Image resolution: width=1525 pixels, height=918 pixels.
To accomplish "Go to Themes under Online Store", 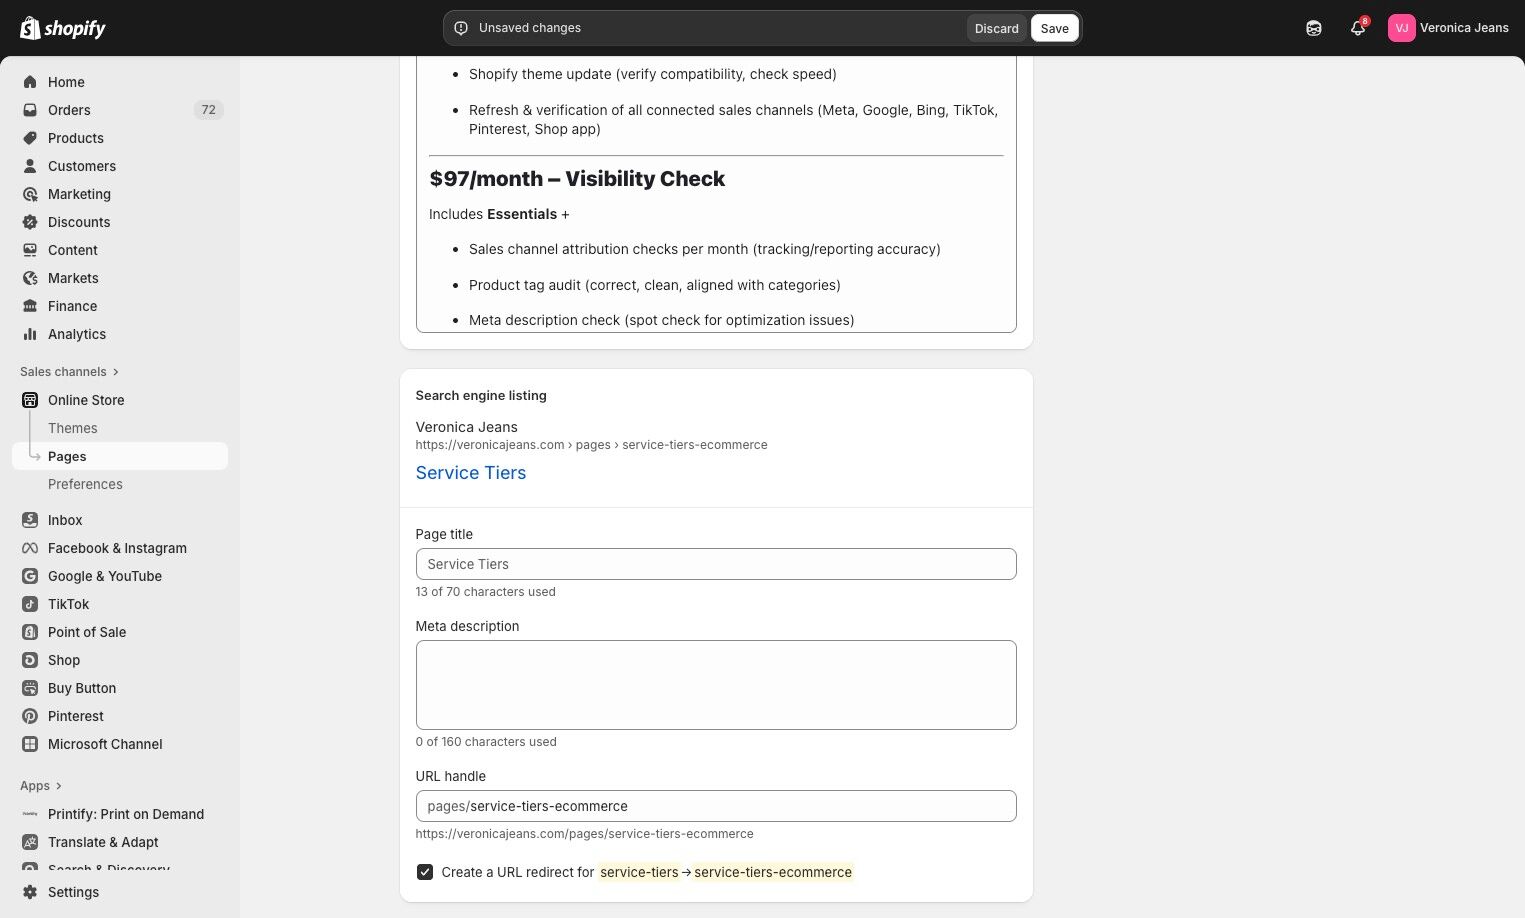I will click(x=73, y=428).
